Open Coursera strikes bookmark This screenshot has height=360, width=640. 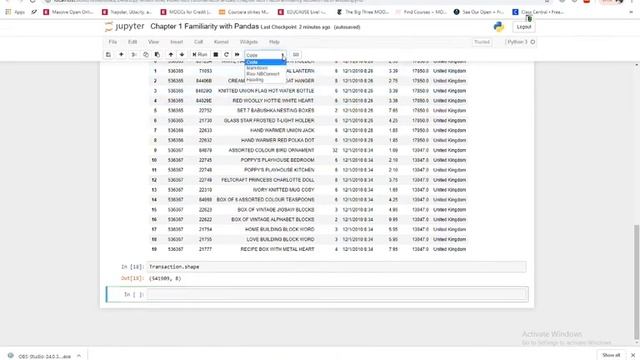tap(244, 12)
